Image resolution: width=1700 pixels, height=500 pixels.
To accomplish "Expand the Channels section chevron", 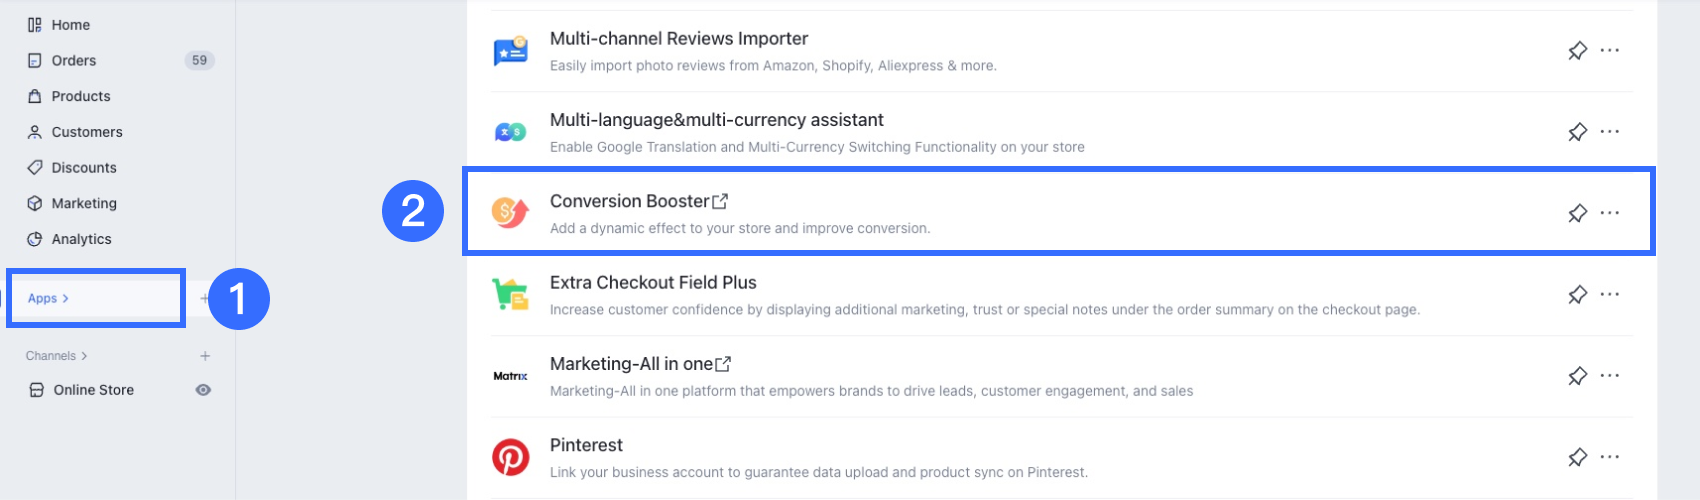I will [84, 356].
